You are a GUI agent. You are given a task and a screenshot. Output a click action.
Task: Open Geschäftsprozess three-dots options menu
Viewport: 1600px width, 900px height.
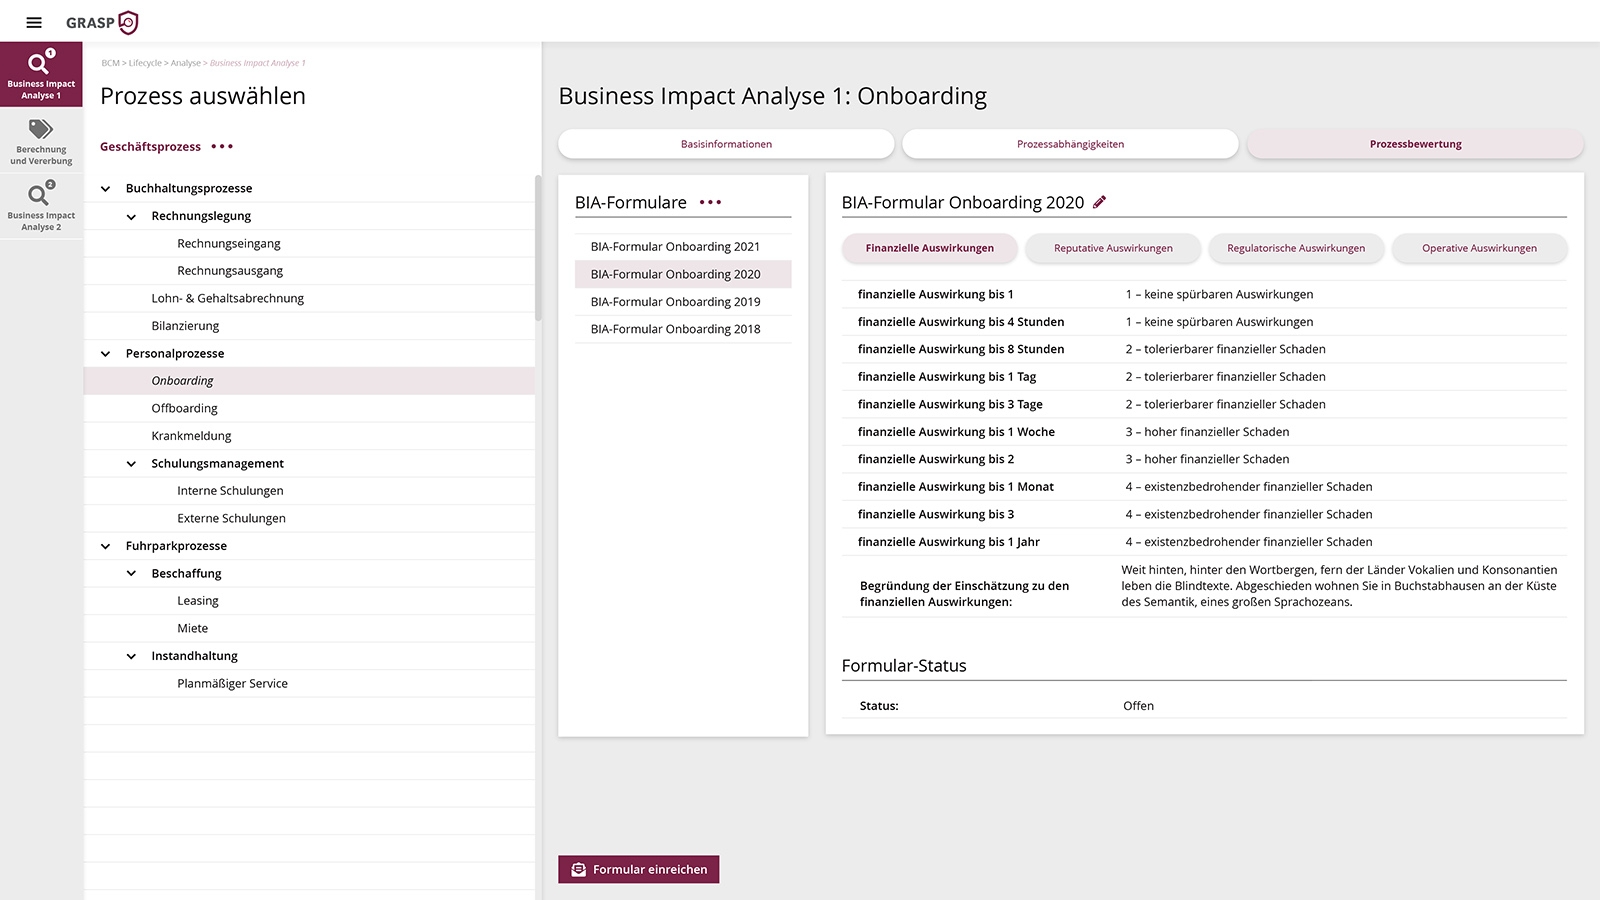tap(222, 147)
